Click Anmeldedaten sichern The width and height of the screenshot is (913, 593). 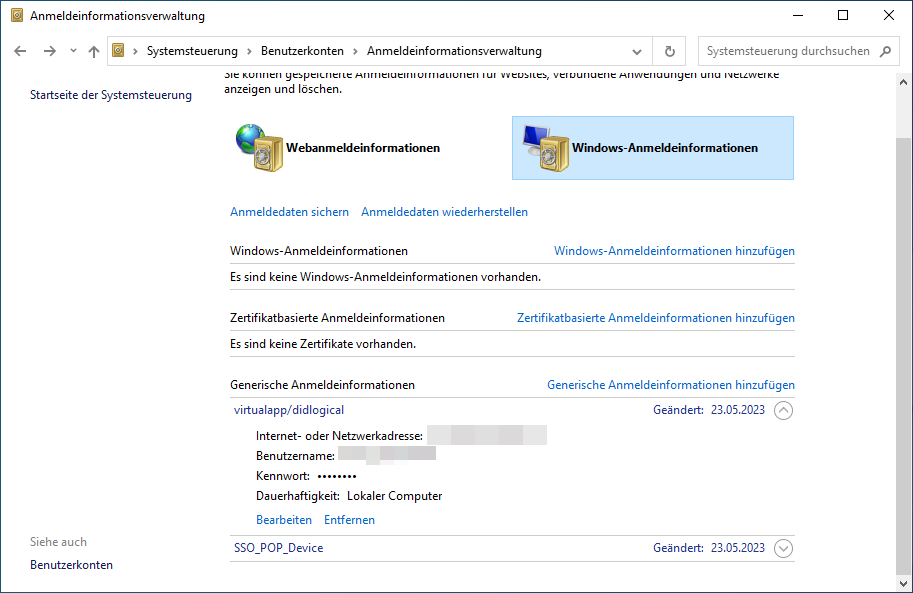[x=289, y=212]
